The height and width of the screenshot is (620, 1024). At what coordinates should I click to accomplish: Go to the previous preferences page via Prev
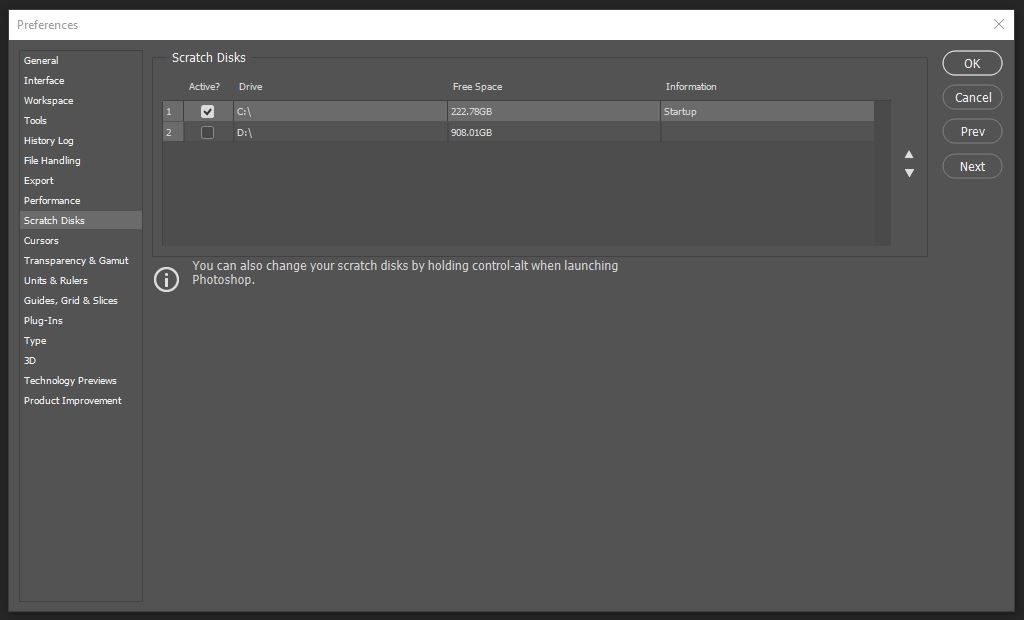click(x=971, y=131)
